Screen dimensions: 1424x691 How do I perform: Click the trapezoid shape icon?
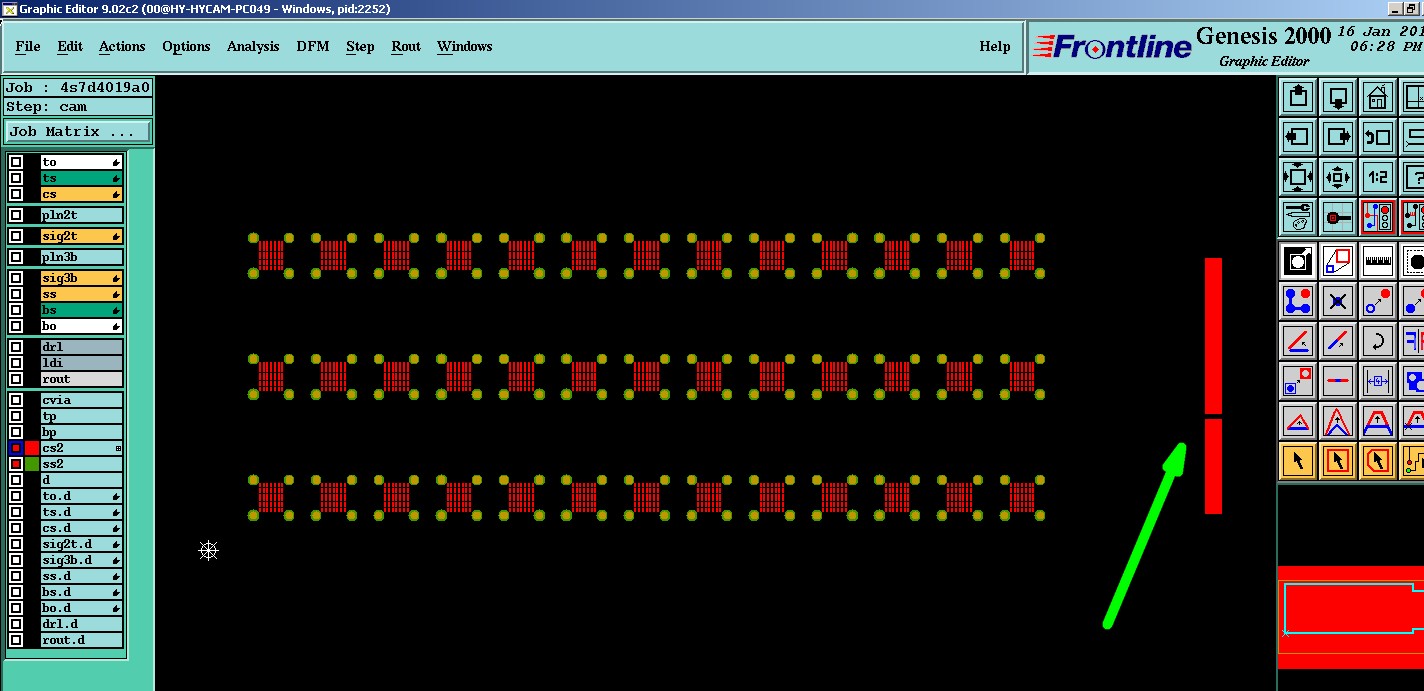pyautogui.click(x=1378, y=421)
